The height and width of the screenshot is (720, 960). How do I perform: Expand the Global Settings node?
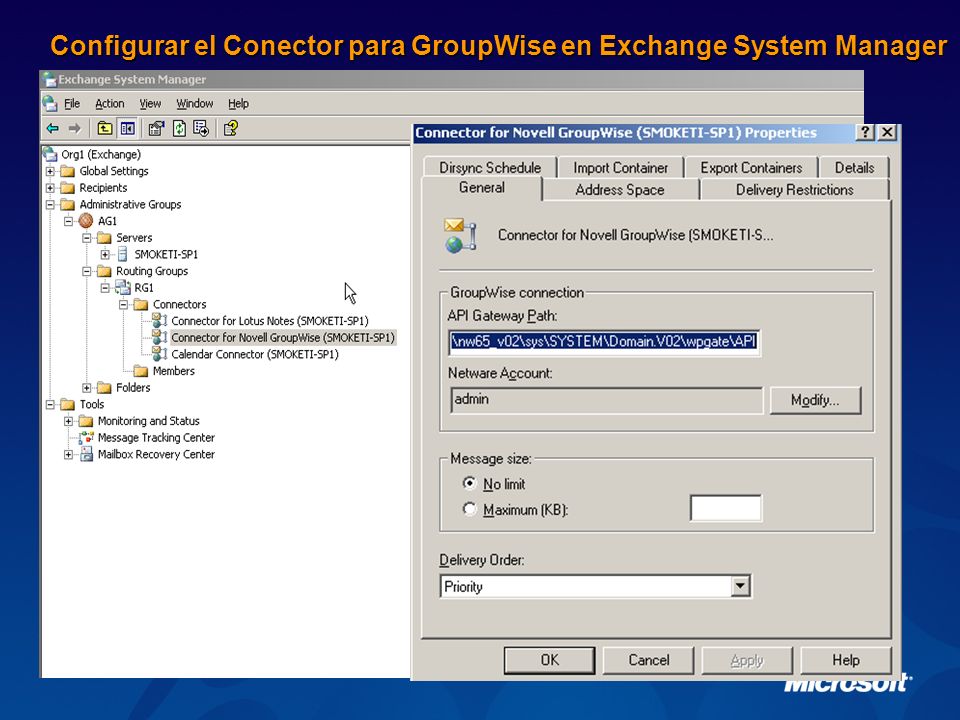coord(50,171)
